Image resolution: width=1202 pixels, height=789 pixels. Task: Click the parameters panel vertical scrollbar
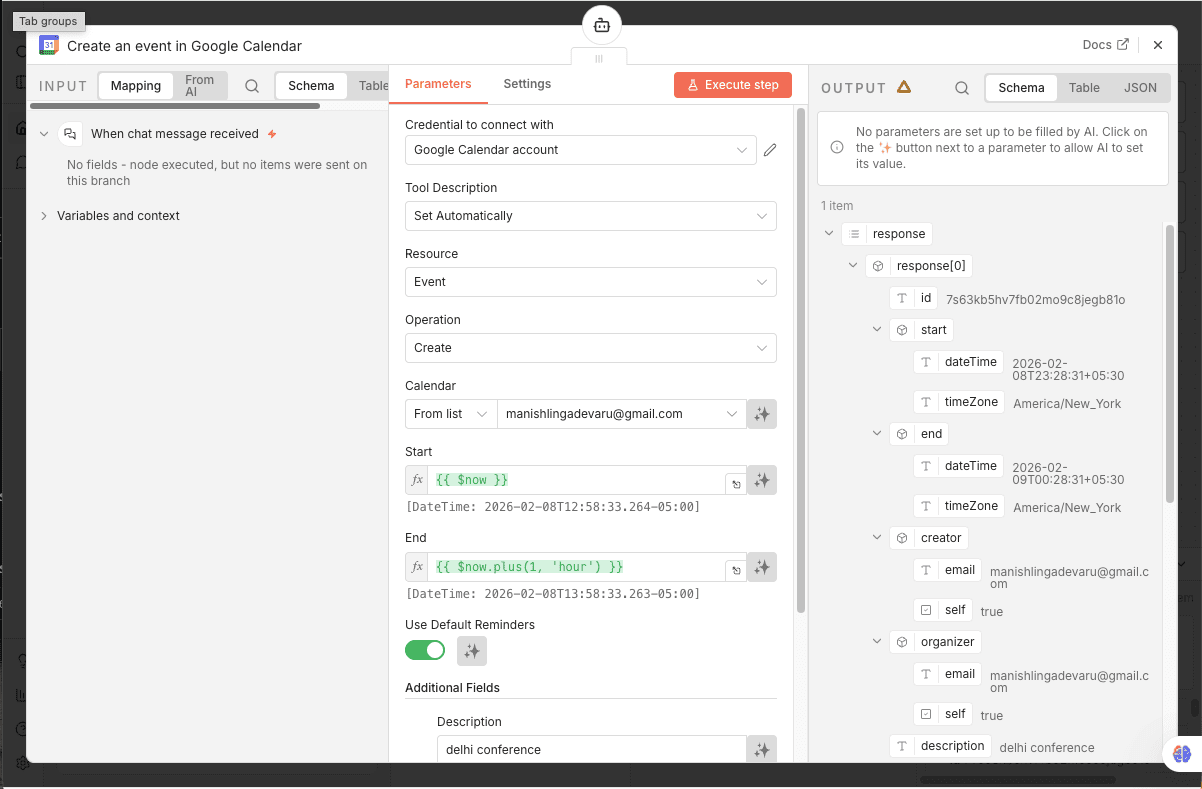tap(800, 360)
